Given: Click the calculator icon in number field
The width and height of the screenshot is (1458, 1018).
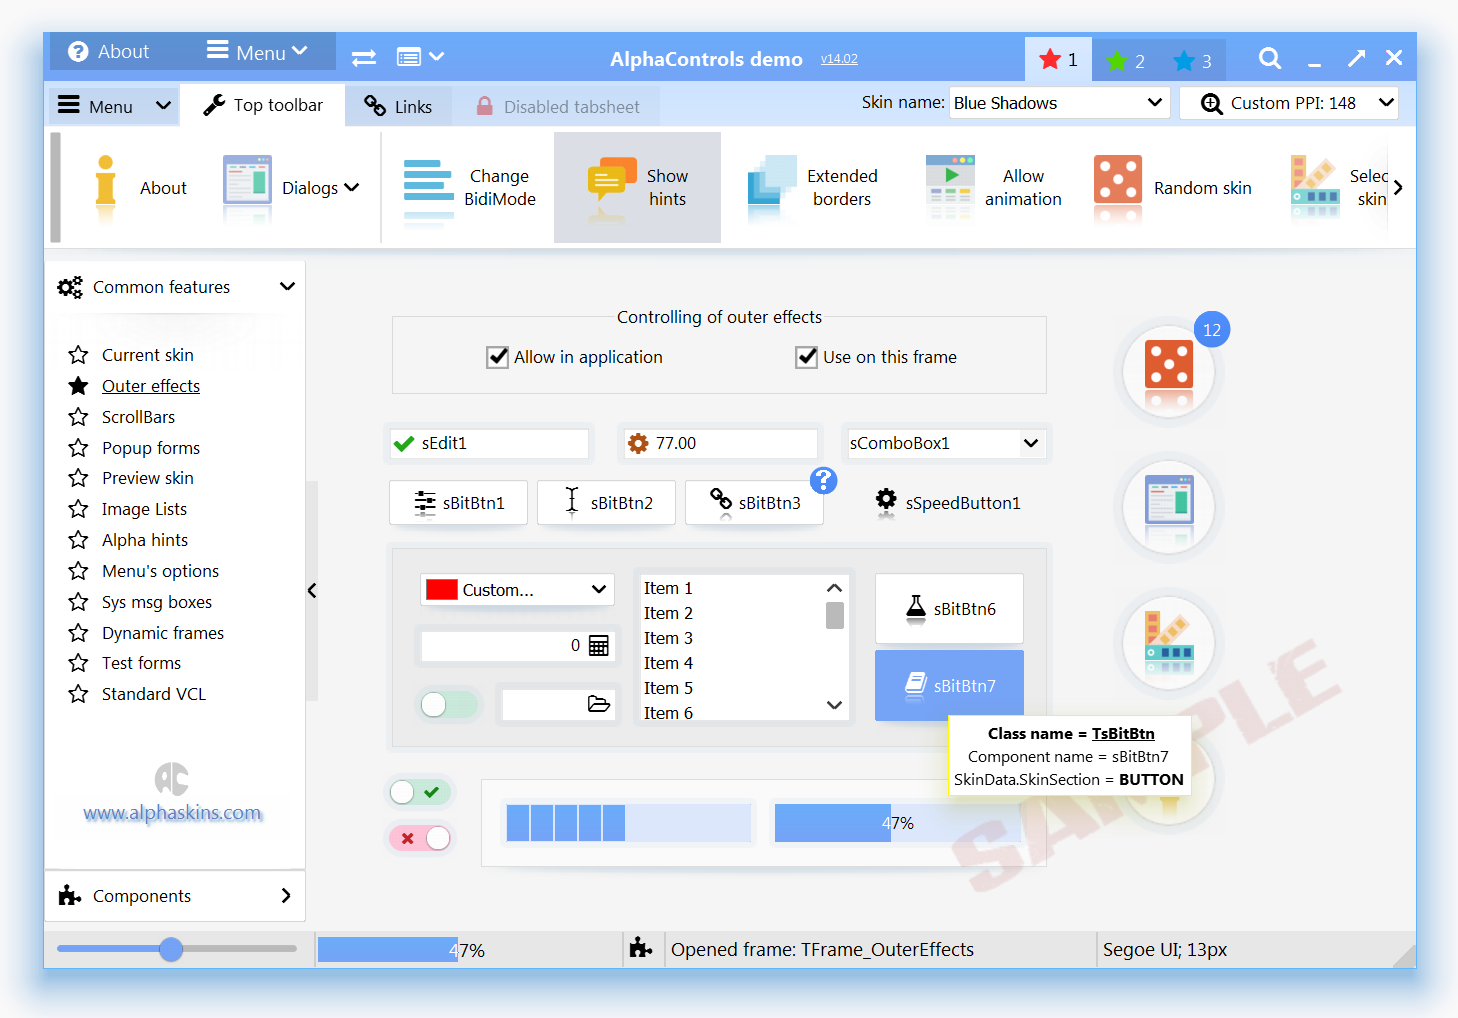Looking at the screenshot, I should [x=599, y=646].
